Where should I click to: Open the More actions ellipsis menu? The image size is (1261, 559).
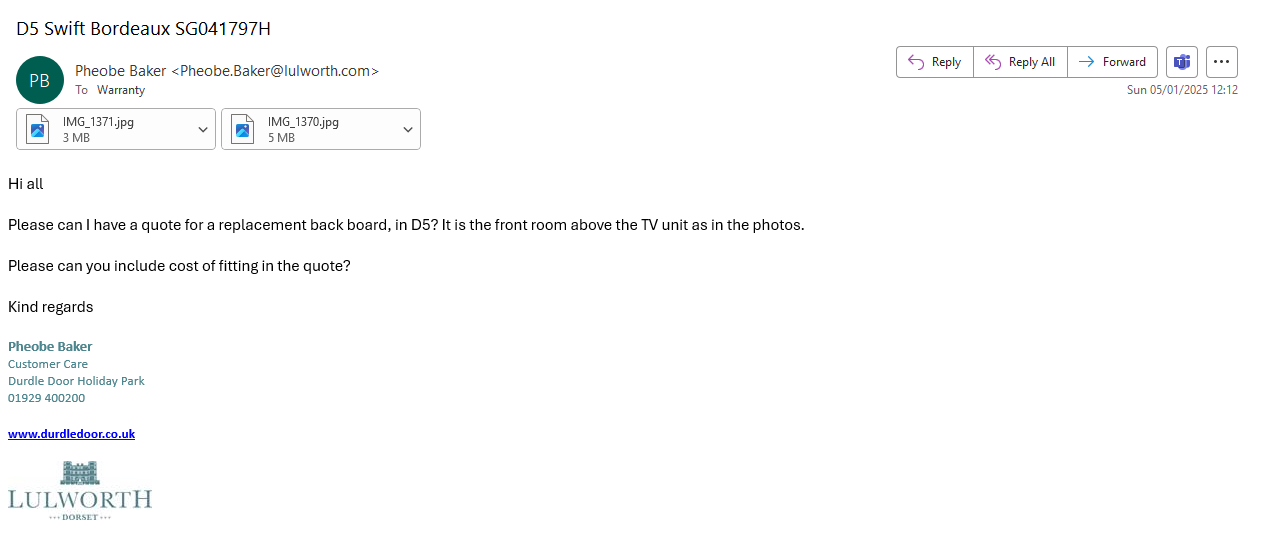point(1221,62)
